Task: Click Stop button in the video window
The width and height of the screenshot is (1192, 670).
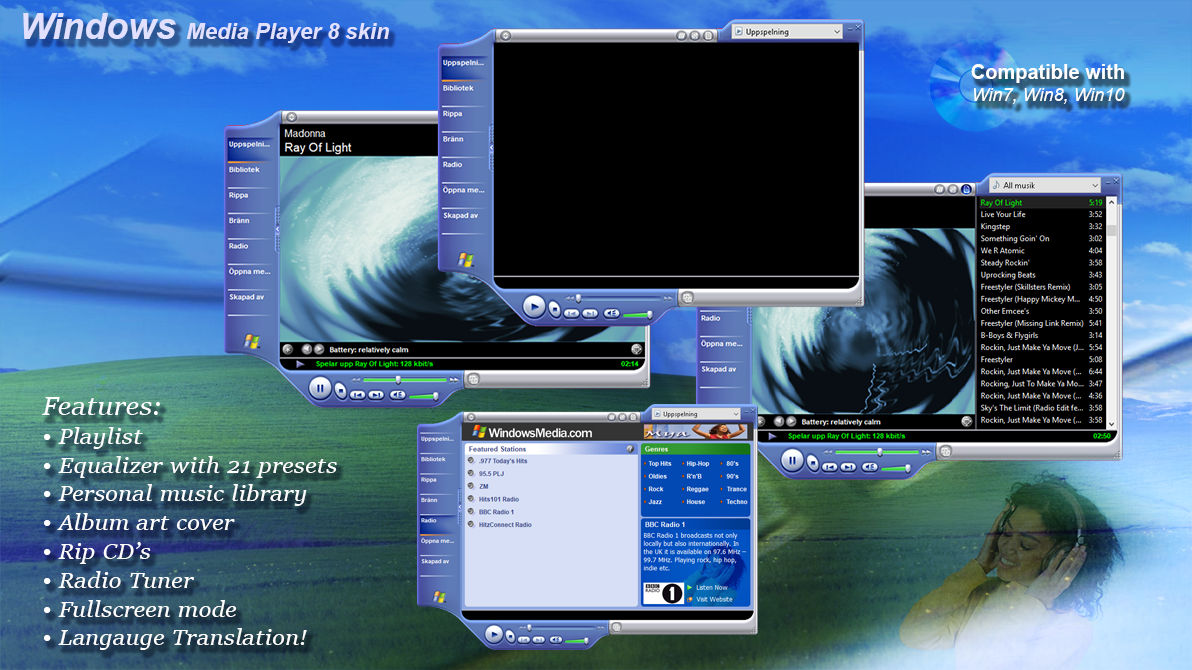Action: point(554,310)
